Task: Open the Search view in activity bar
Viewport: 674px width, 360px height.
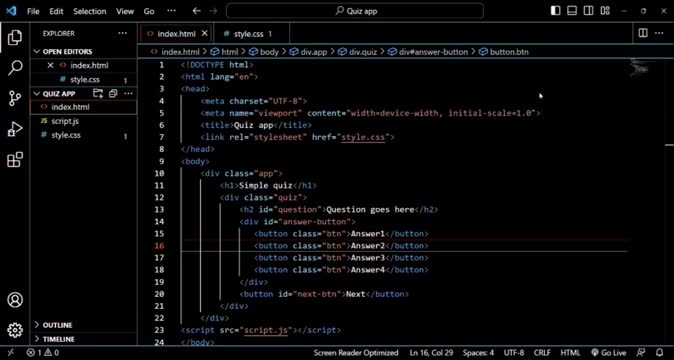Action: [15, 67]
